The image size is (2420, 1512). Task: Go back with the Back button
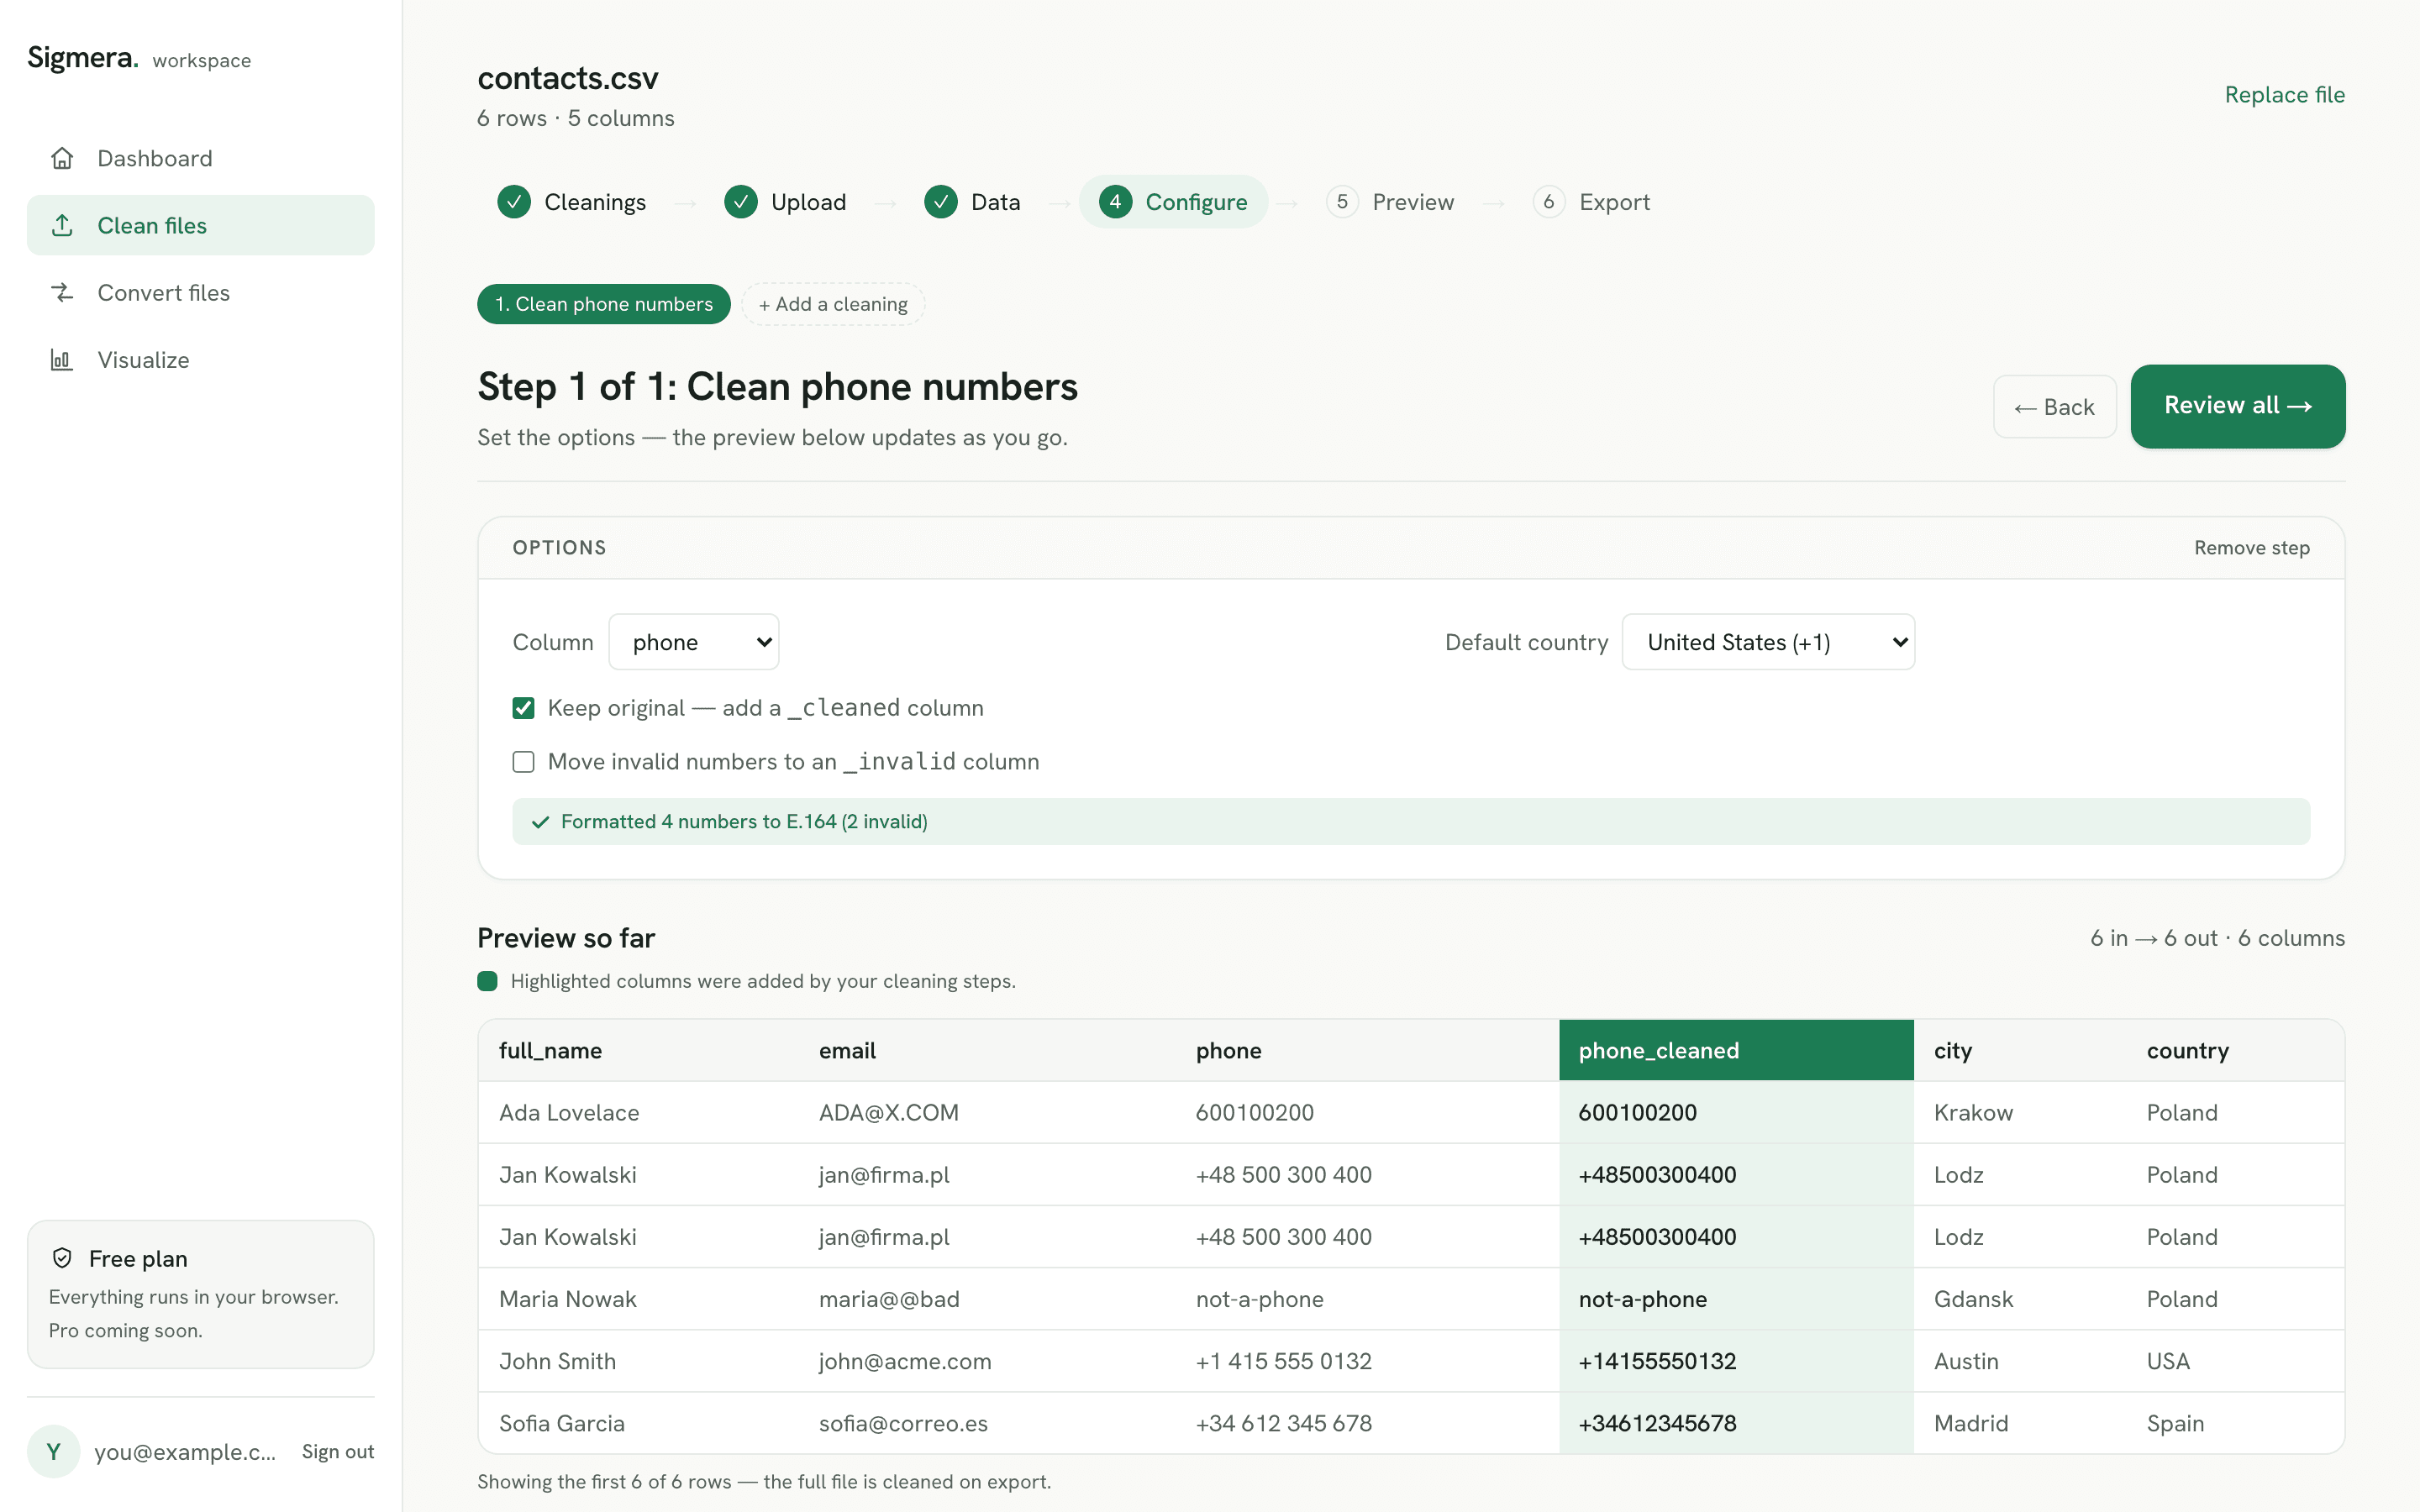point(2055,407)
